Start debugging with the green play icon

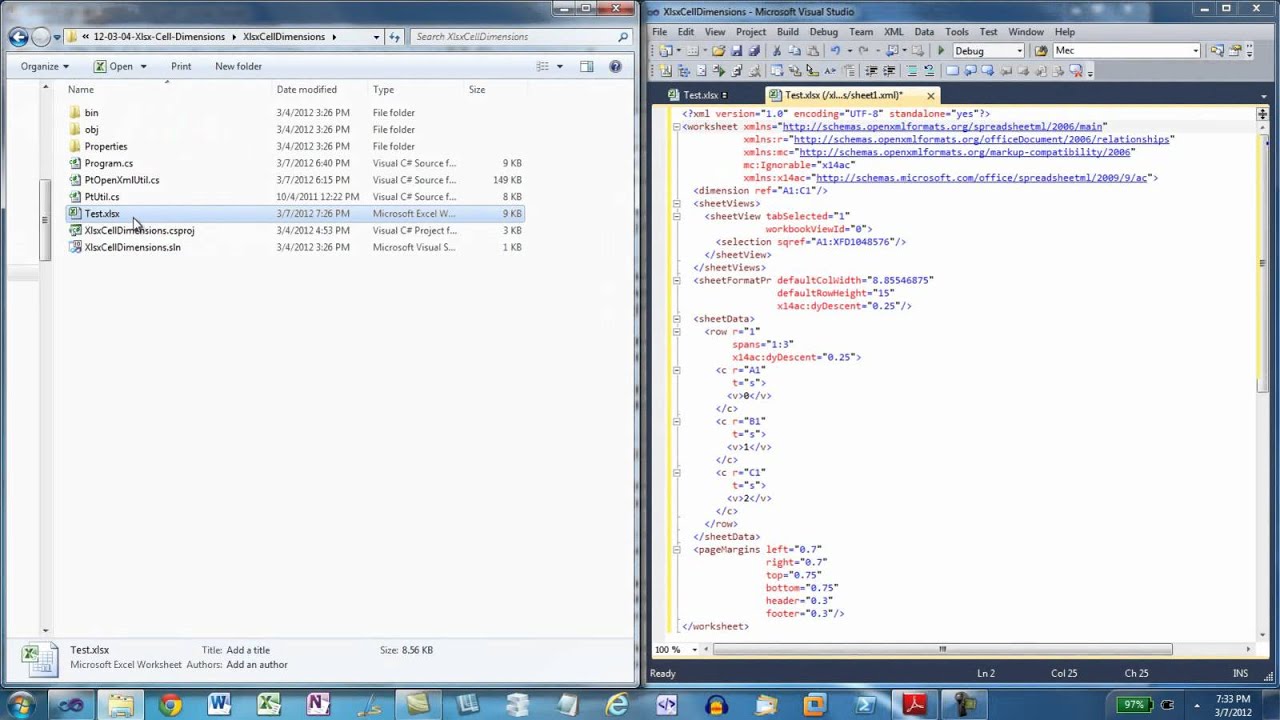coord(941,50)
